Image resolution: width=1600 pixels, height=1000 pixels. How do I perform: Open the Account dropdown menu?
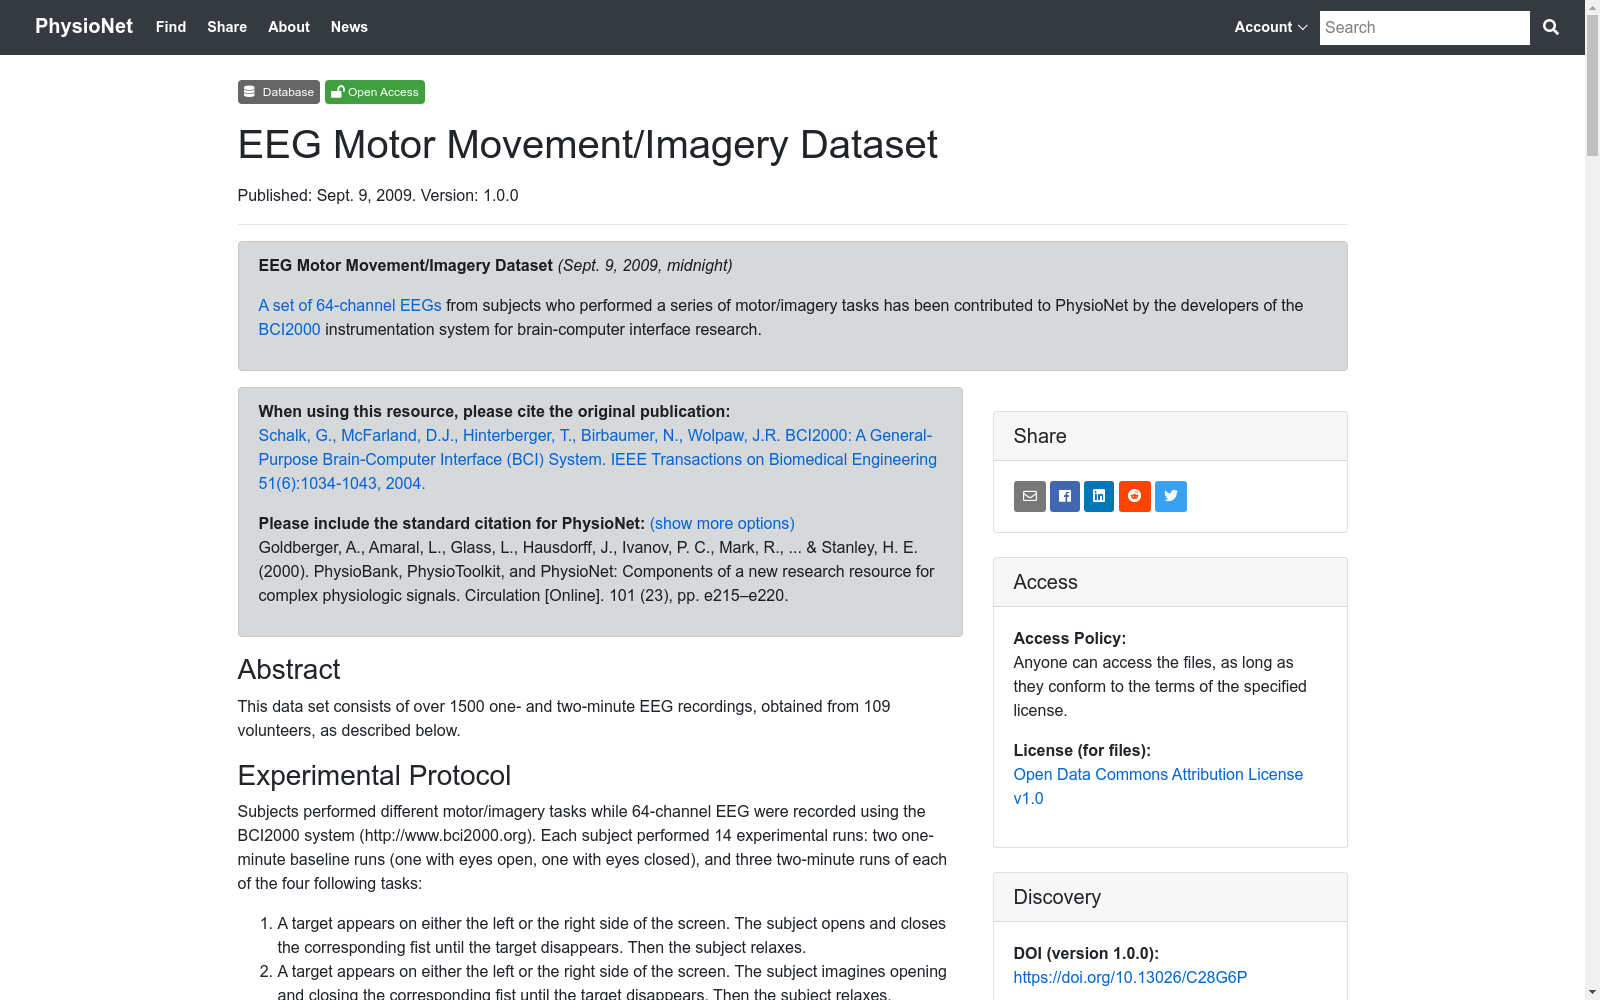1269,27
